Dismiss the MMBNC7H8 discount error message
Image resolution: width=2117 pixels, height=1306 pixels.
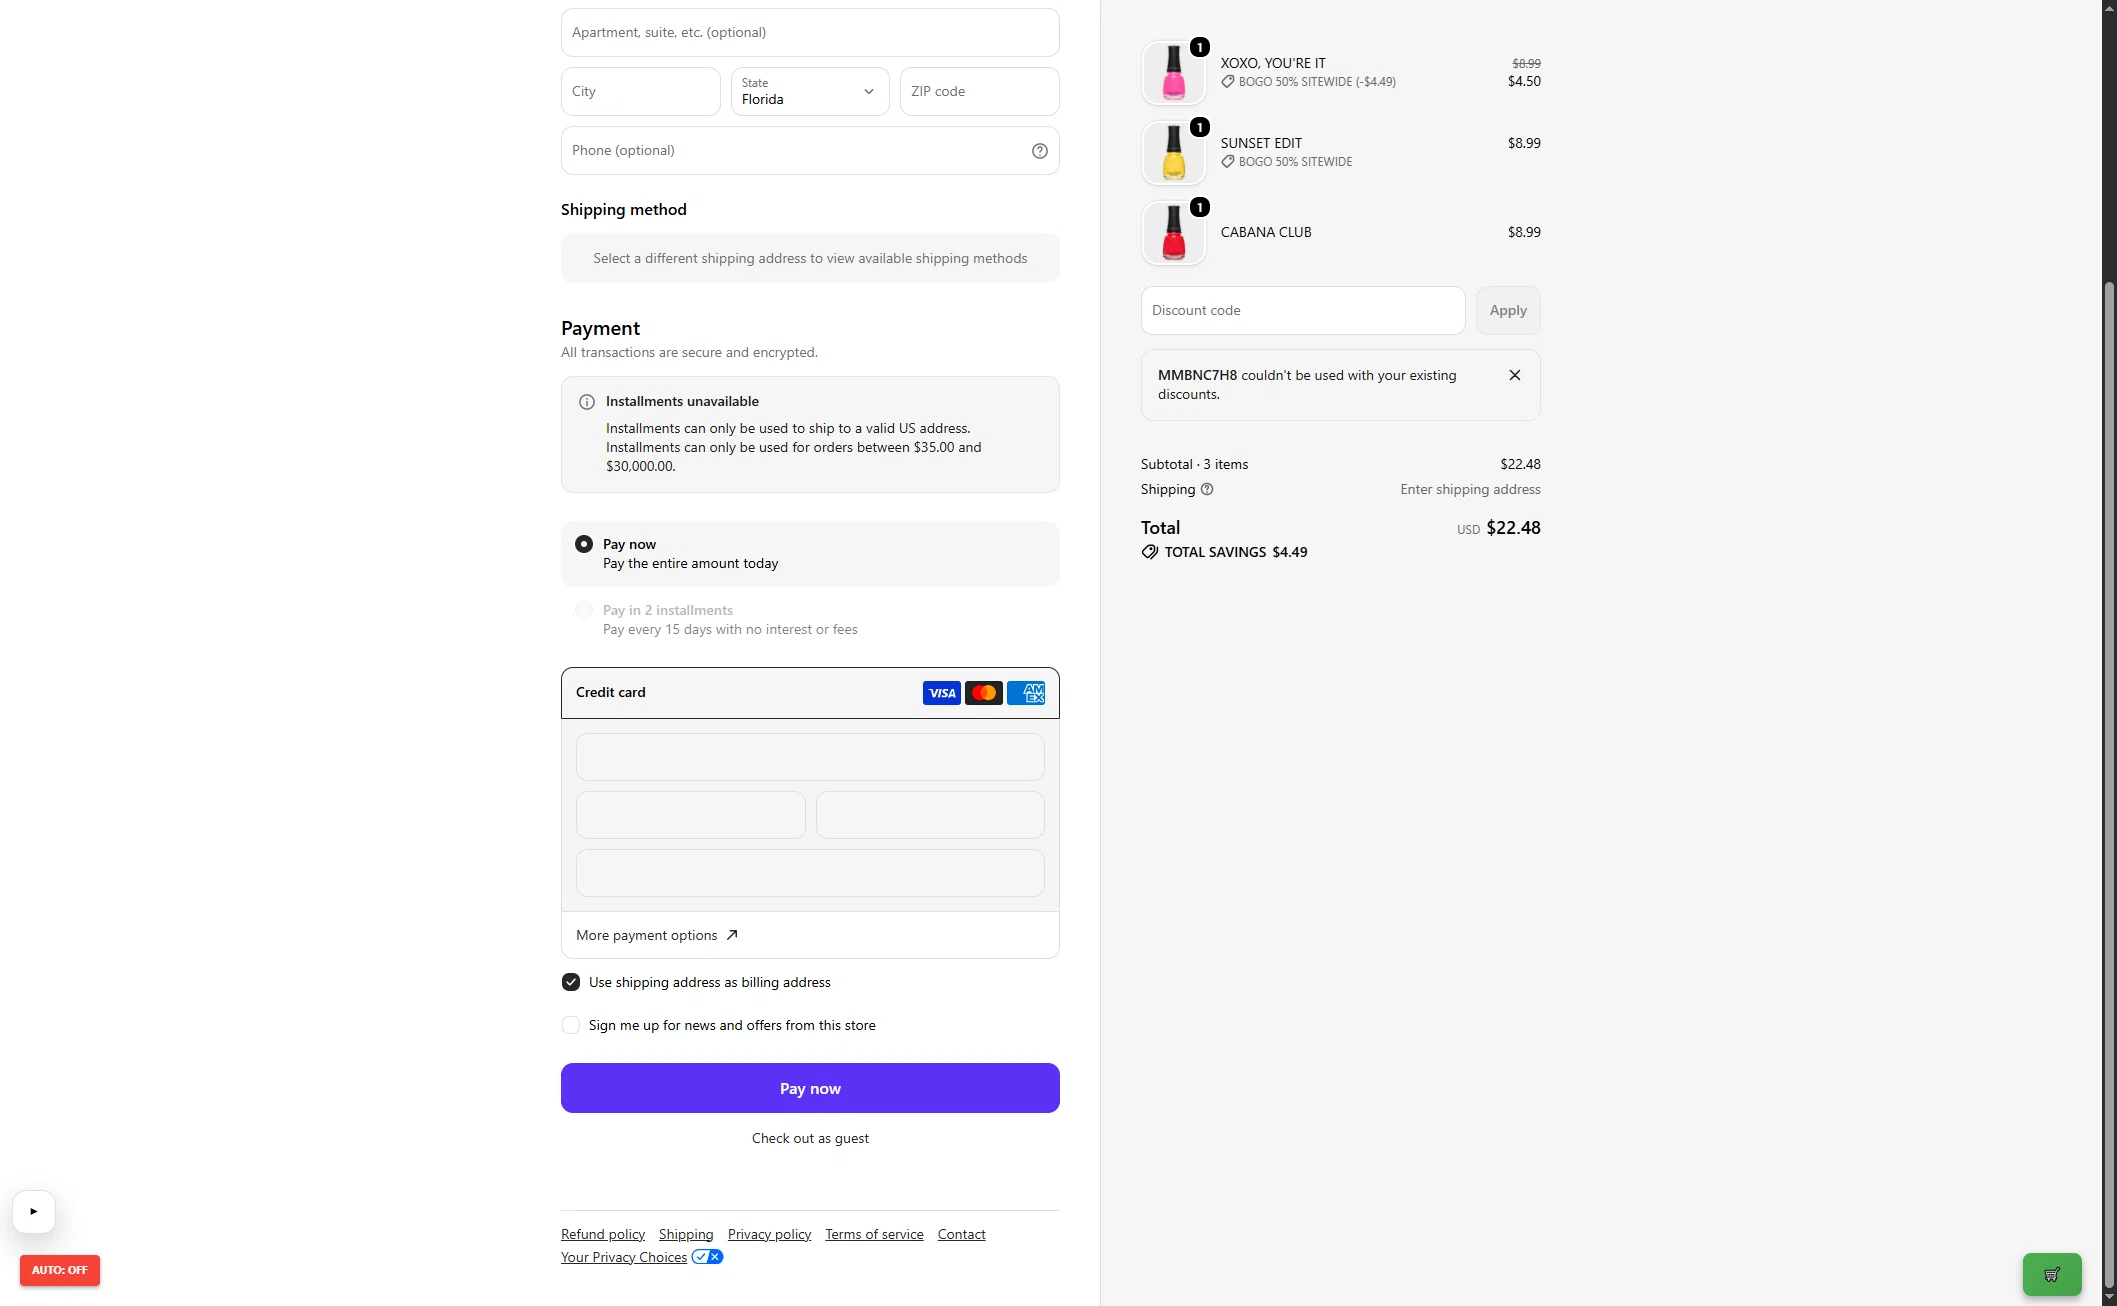pos(1514,375)
